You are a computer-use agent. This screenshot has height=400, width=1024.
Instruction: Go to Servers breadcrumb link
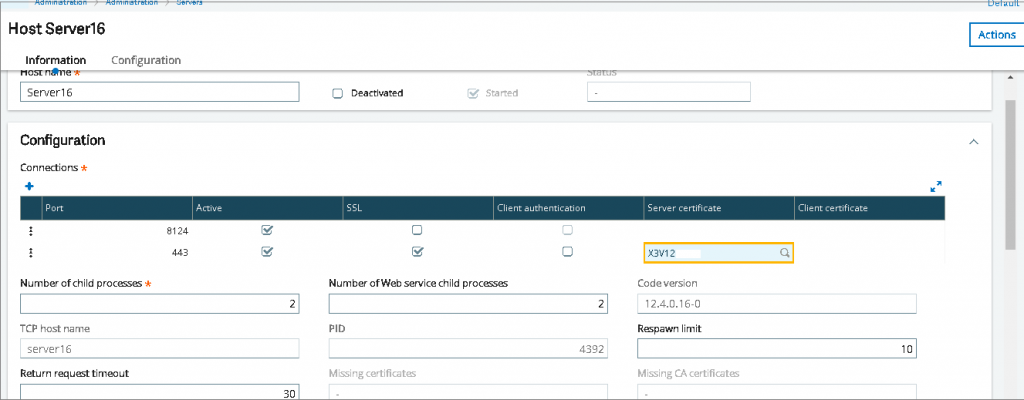[x=189, y=3]
